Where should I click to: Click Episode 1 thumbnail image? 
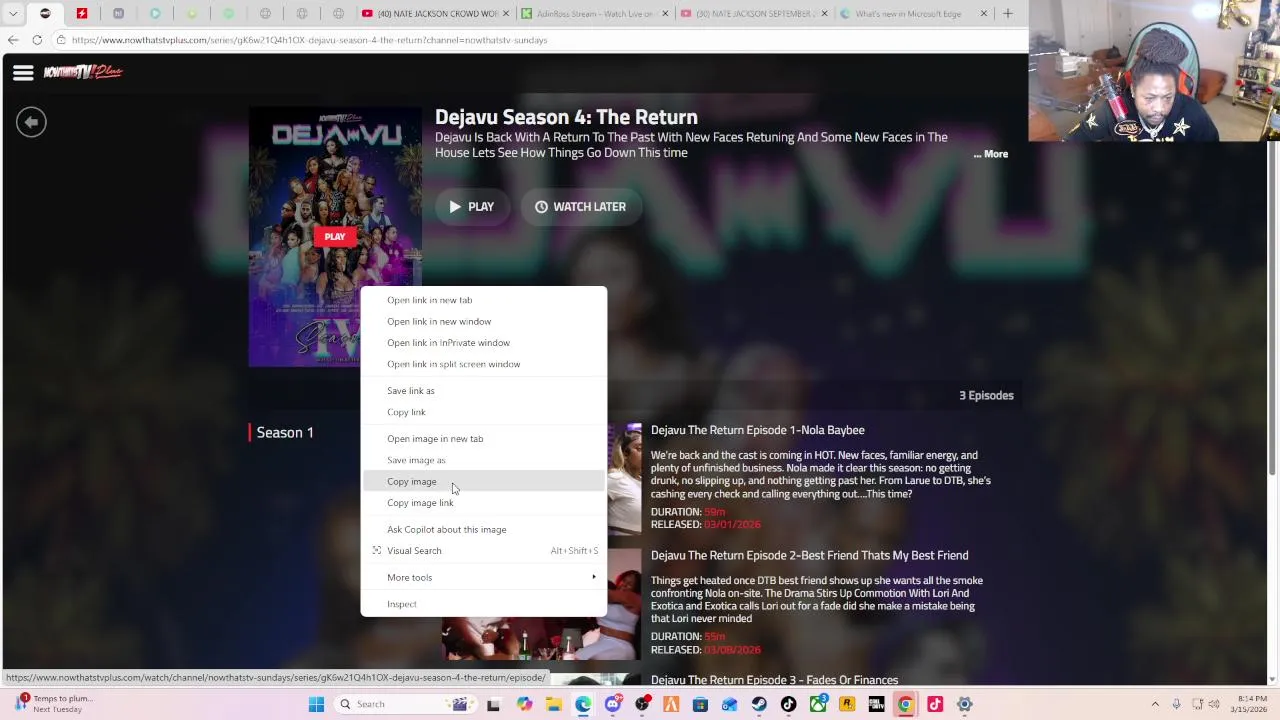[x=624, y=479]
